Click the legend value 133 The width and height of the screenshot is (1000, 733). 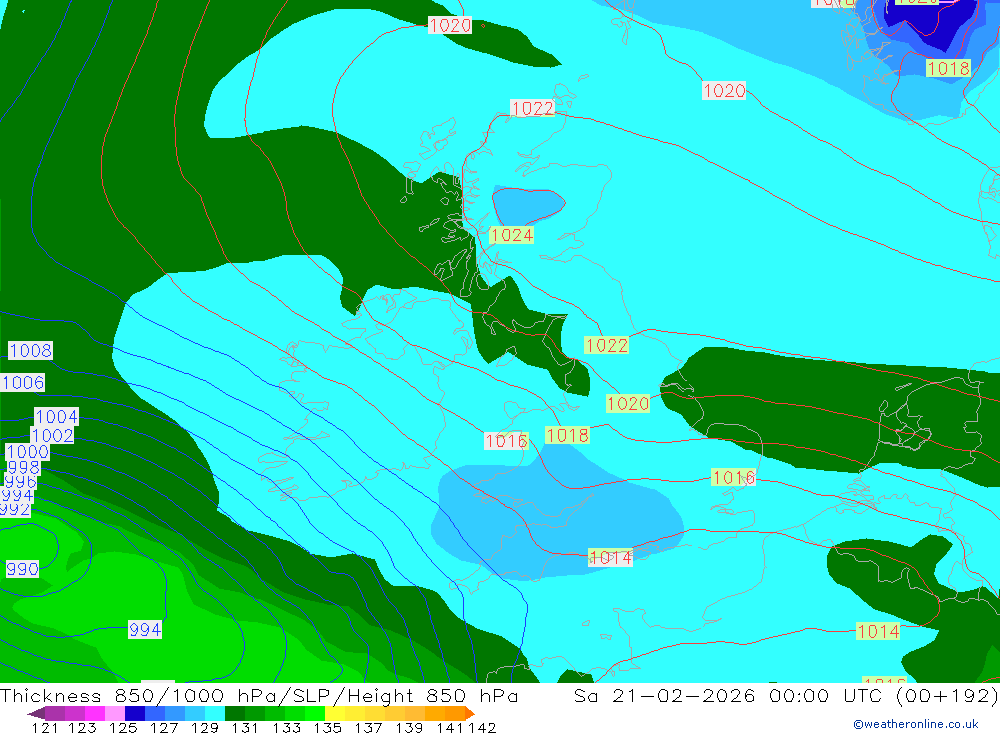coord(286,727)
